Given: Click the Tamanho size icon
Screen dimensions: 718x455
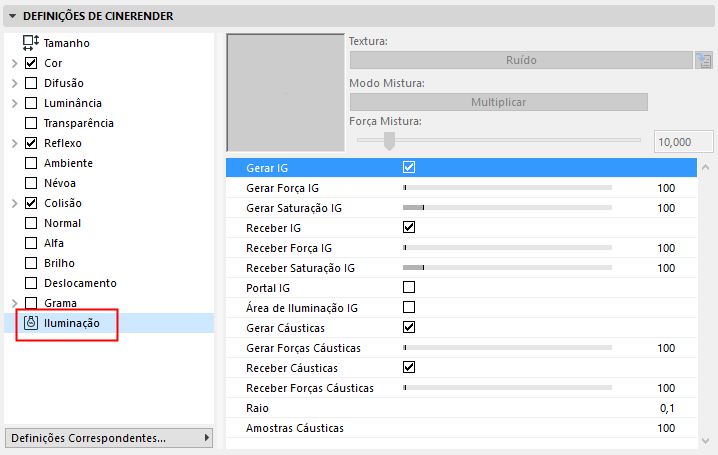Looking at the screenshot, I should pyautogui.click(x=30, y=43).
